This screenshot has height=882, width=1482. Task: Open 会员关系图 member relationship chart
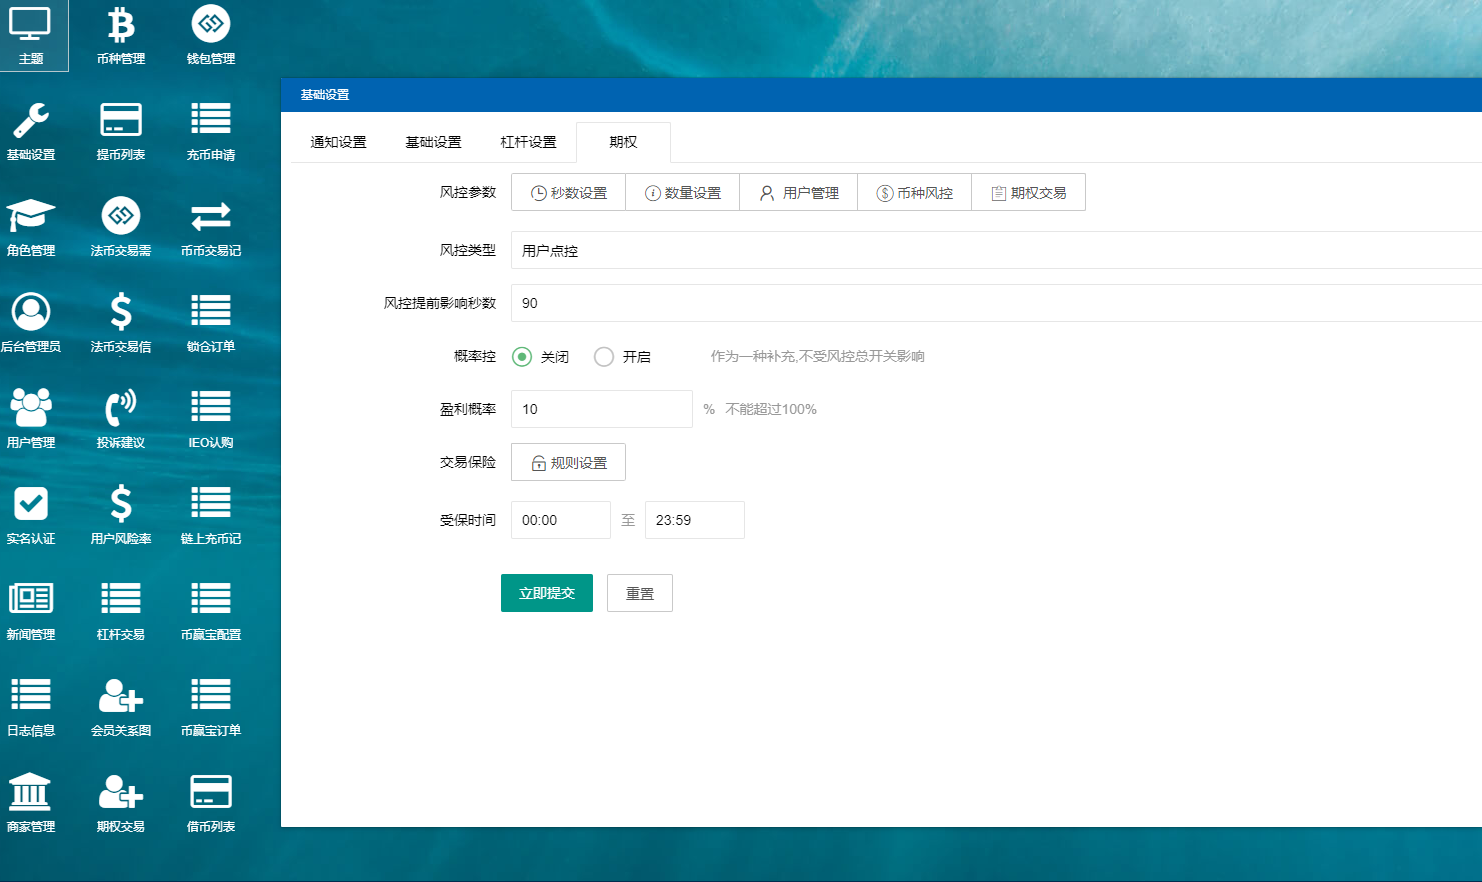click(120, 706)
